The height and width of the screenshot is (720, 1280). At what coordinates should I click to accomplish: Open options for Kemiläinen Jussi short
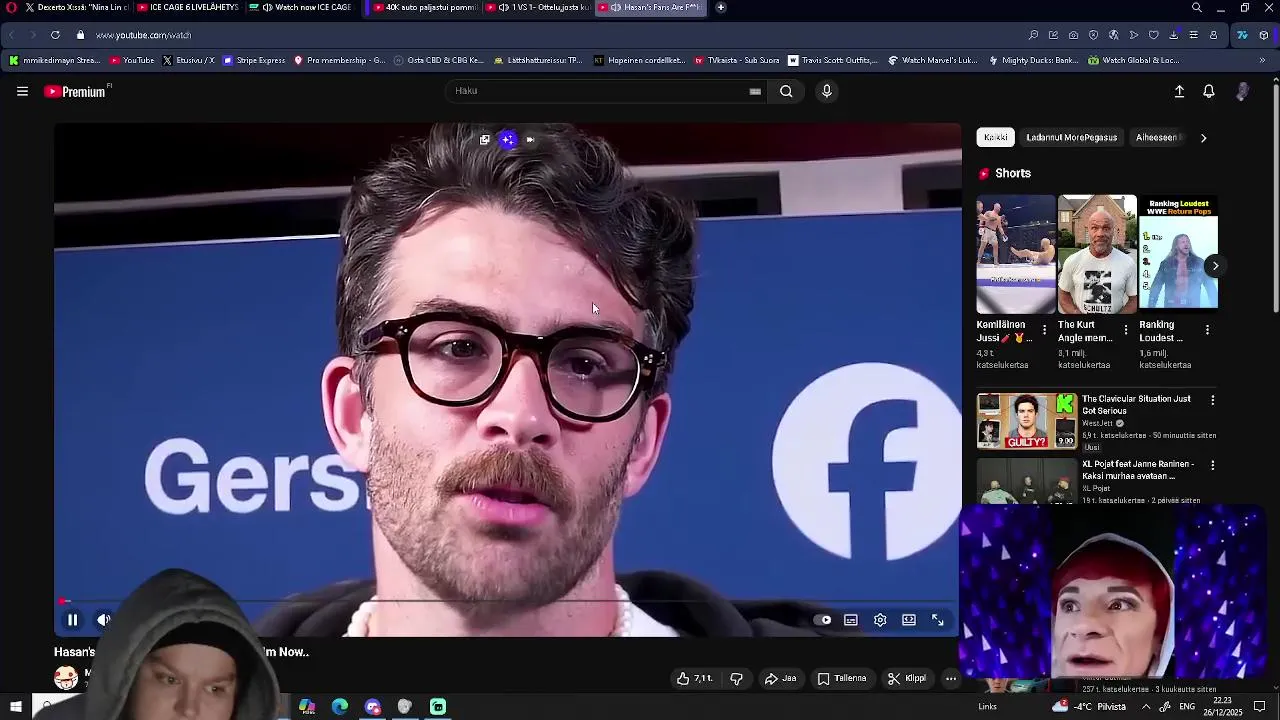[1044, 330]
